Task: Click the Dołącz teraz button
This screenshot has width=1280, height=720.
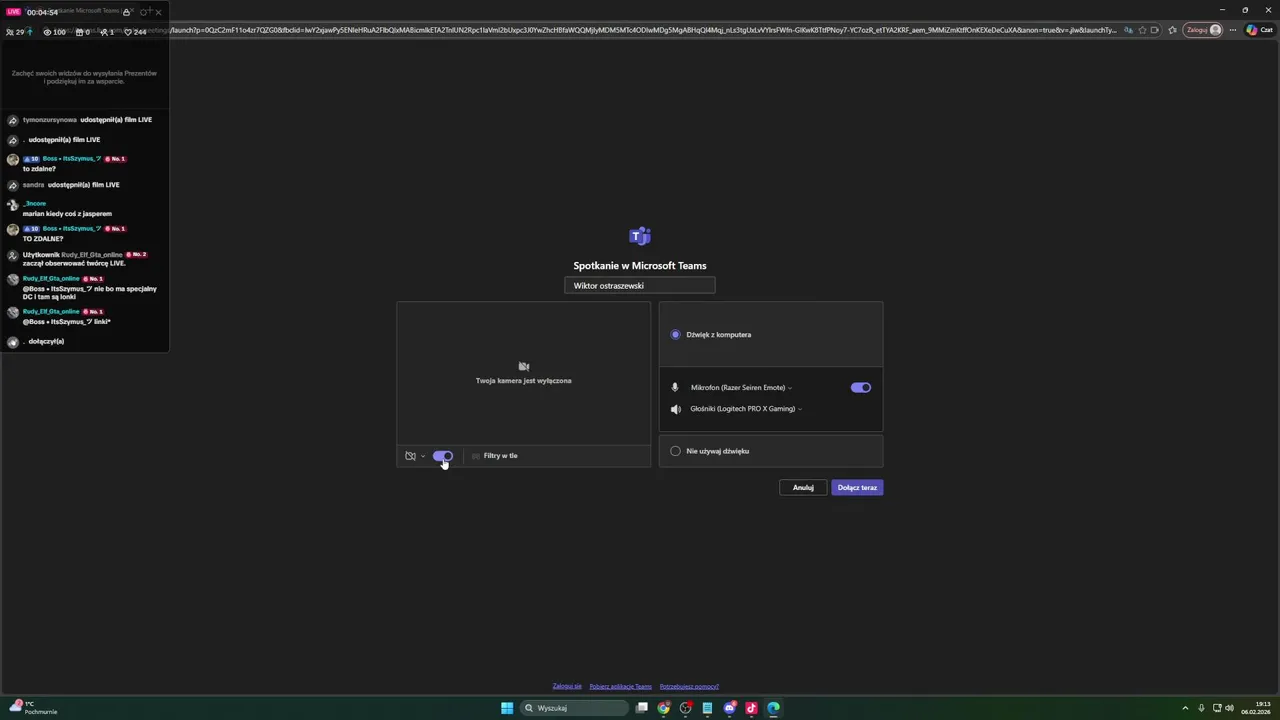Action: pyautogui.click(x=857, y=488)
